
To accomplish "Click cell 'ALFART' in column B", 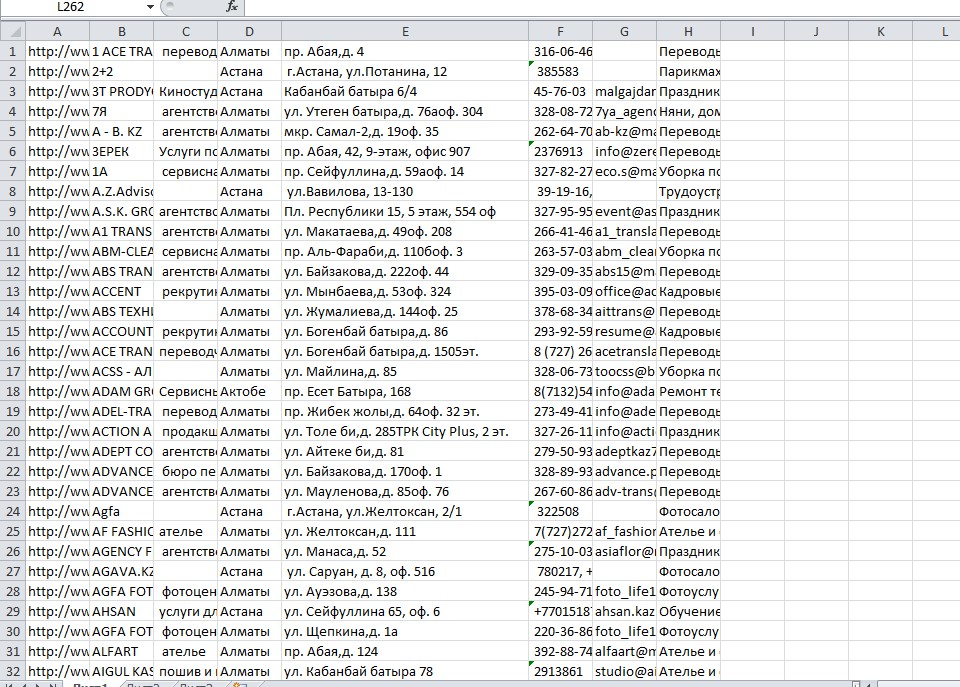I will tap(121, 651).
